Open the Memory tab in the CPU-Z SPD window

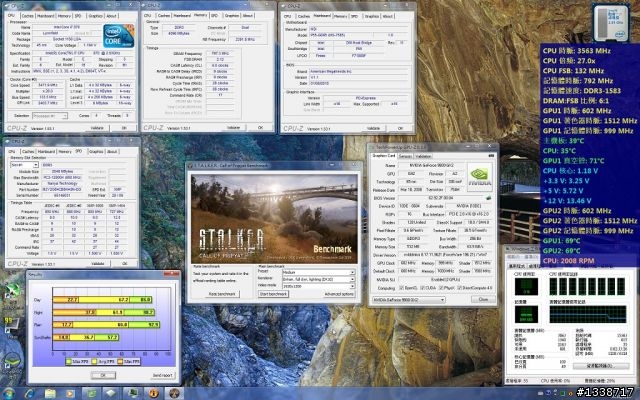pos(64,151)
